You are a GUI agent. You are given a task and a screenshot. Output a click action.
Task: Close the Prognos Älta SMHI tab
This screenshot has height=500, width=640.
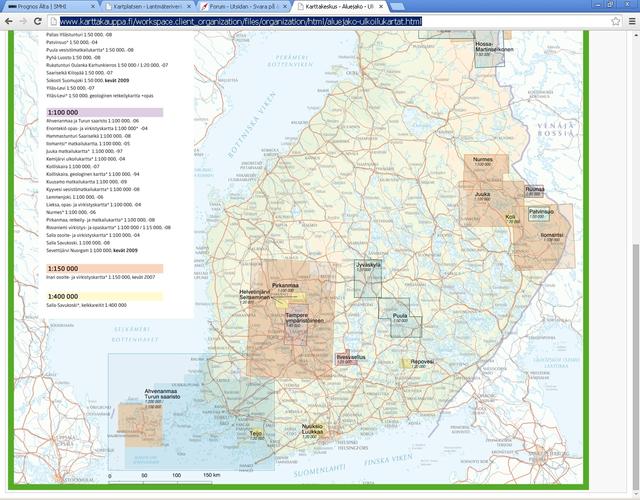pos(93,7)
